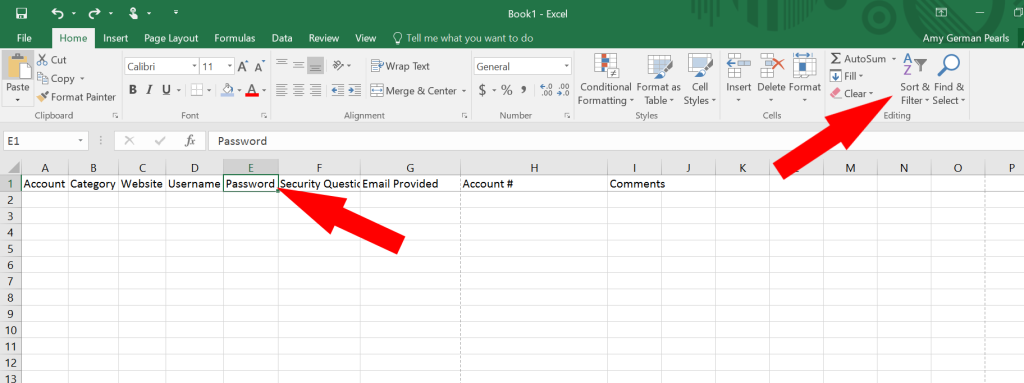The width and height of the screenshot is (1024, 383).
Task: Click the Insert Function fx icon
Action: coord(190,141)
